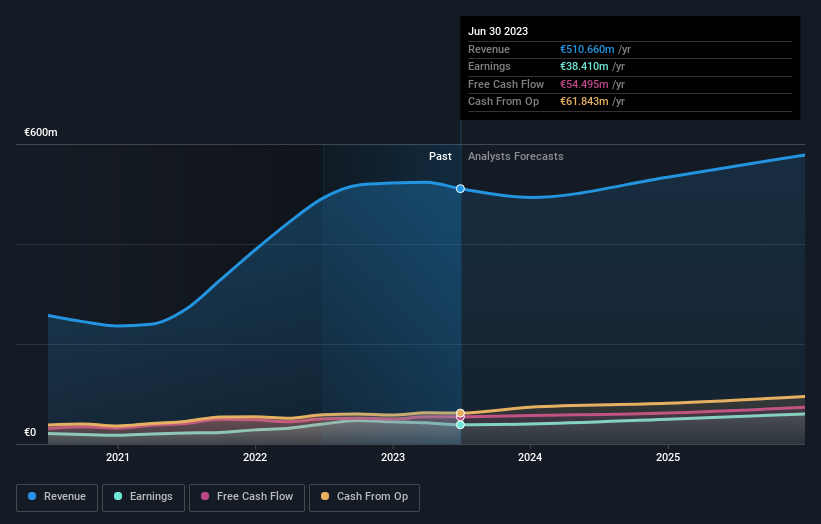821x524 pixels.
Task: Click the €0 y-axis label
Action: click(x=30, y=432)
